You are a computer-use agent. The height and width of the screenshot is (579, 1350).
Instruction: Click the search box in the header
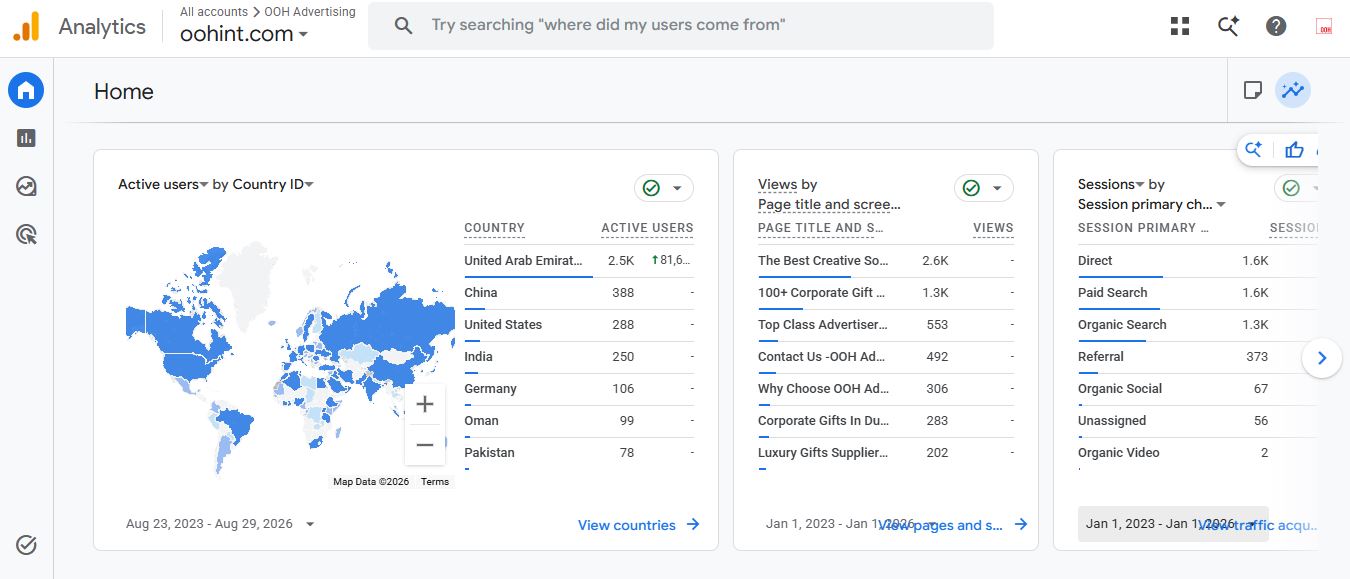click(681, 26)
